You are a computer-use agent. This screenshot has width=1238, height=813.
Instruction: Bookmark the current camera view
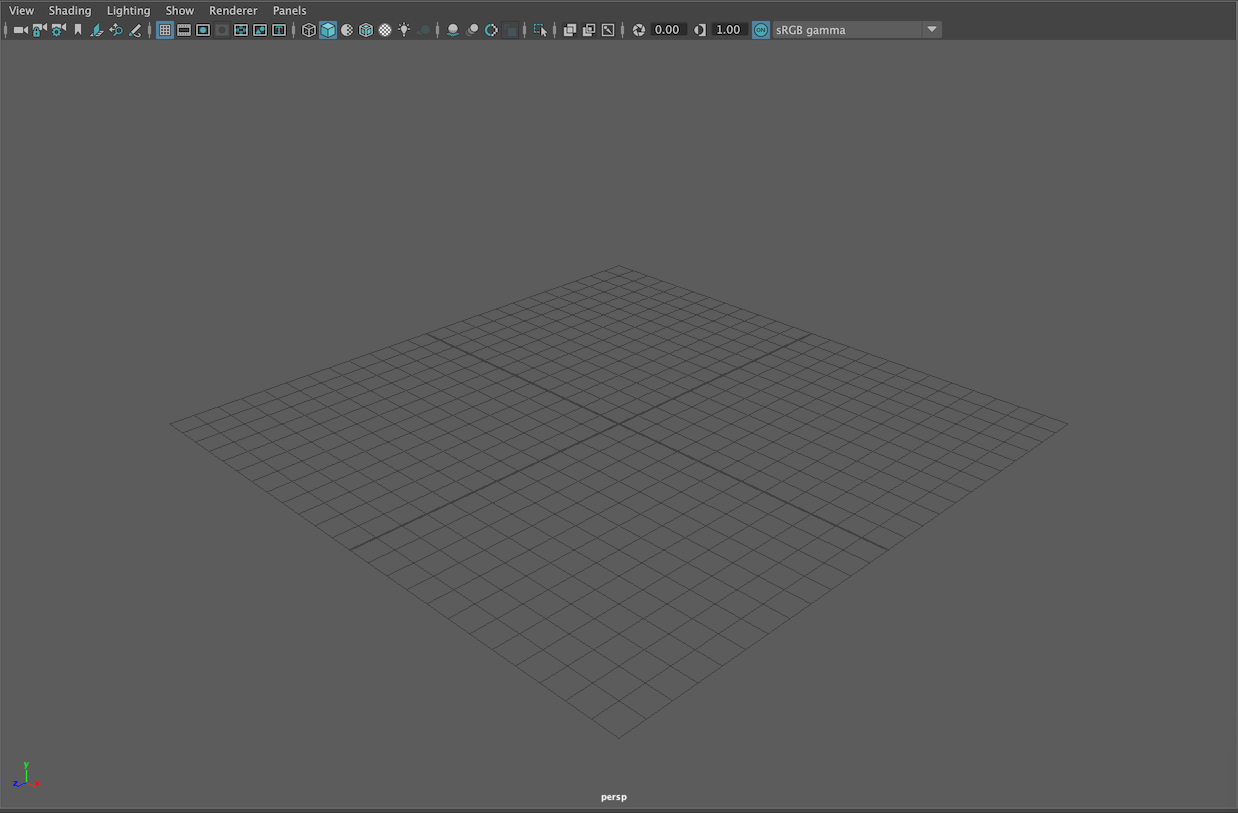(x=78, y=30)
